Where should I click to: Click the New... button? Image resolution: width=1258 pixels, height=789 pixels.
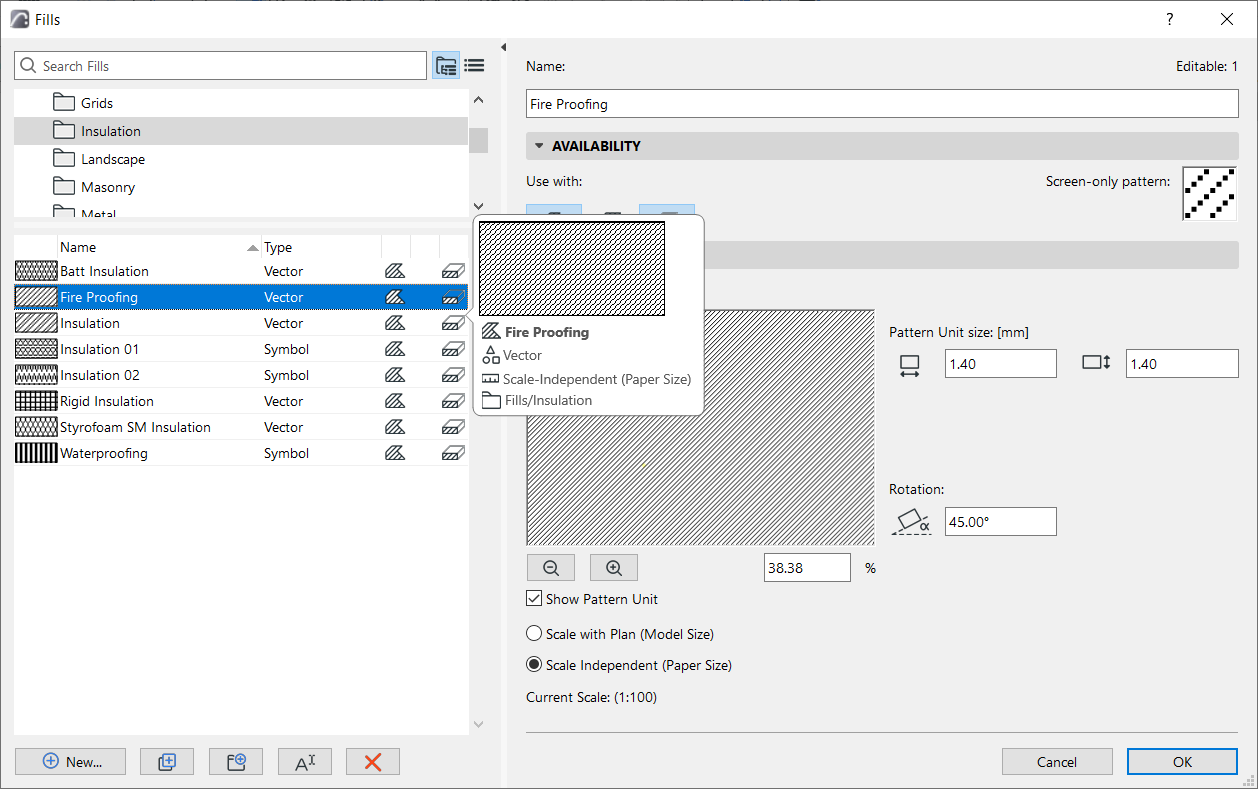71,762
